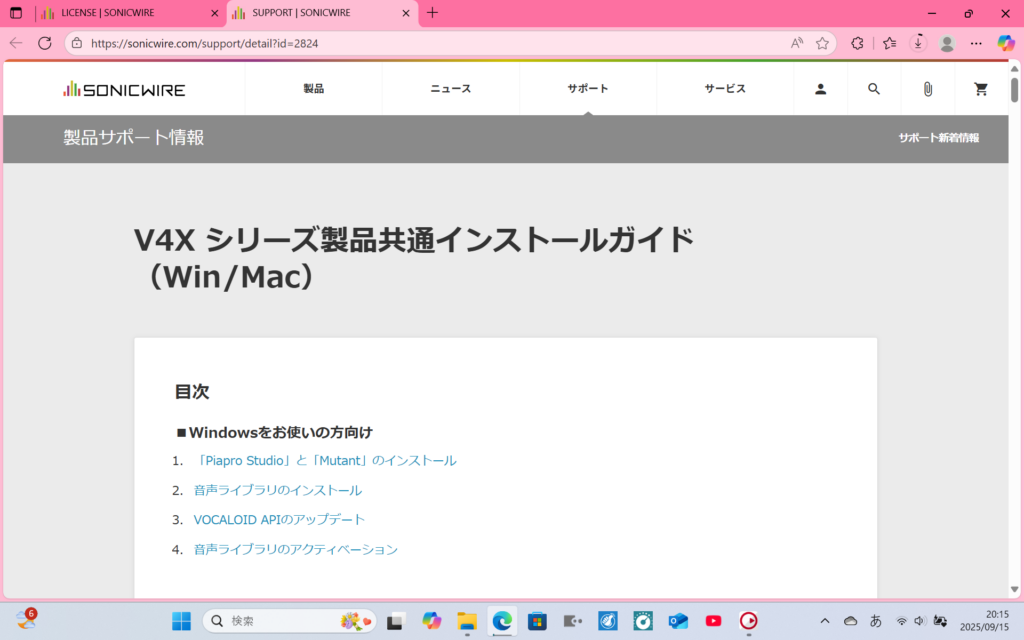The image size is (1024, 640).
Task: Click the site search magnifier icon
Action: (x=874, y=89)
